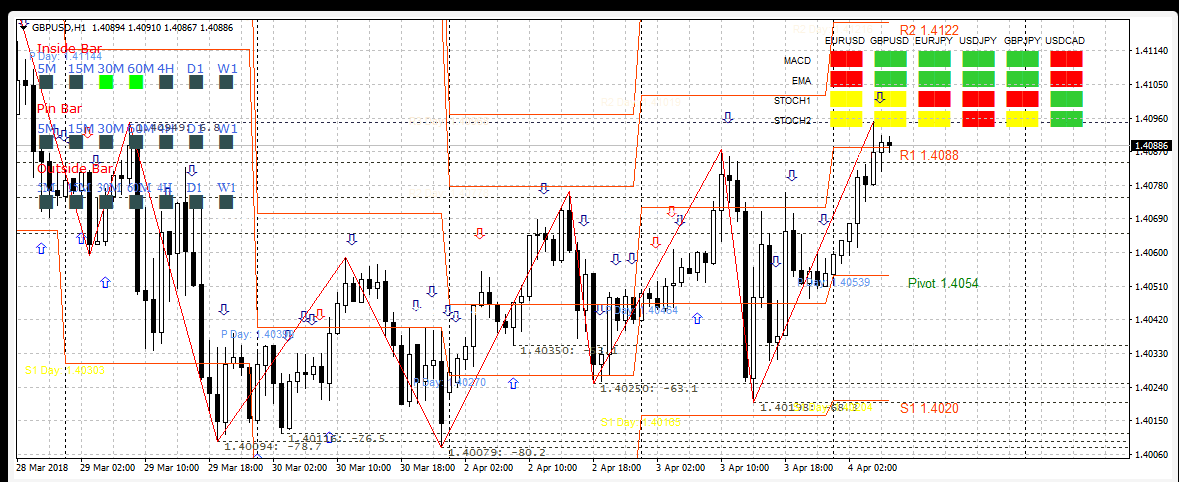This screenshot has height=482, width=1179.
Task: Click the red STOCH1 cell for EURJPY
Action: (935, 99)
